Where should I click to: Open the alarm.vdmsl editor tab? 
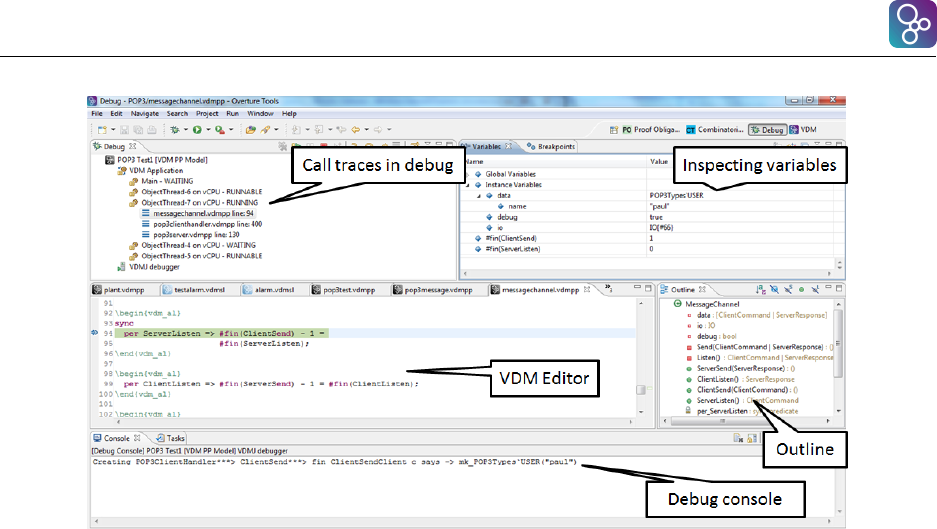pyautogui.click(x=268, y=290)
